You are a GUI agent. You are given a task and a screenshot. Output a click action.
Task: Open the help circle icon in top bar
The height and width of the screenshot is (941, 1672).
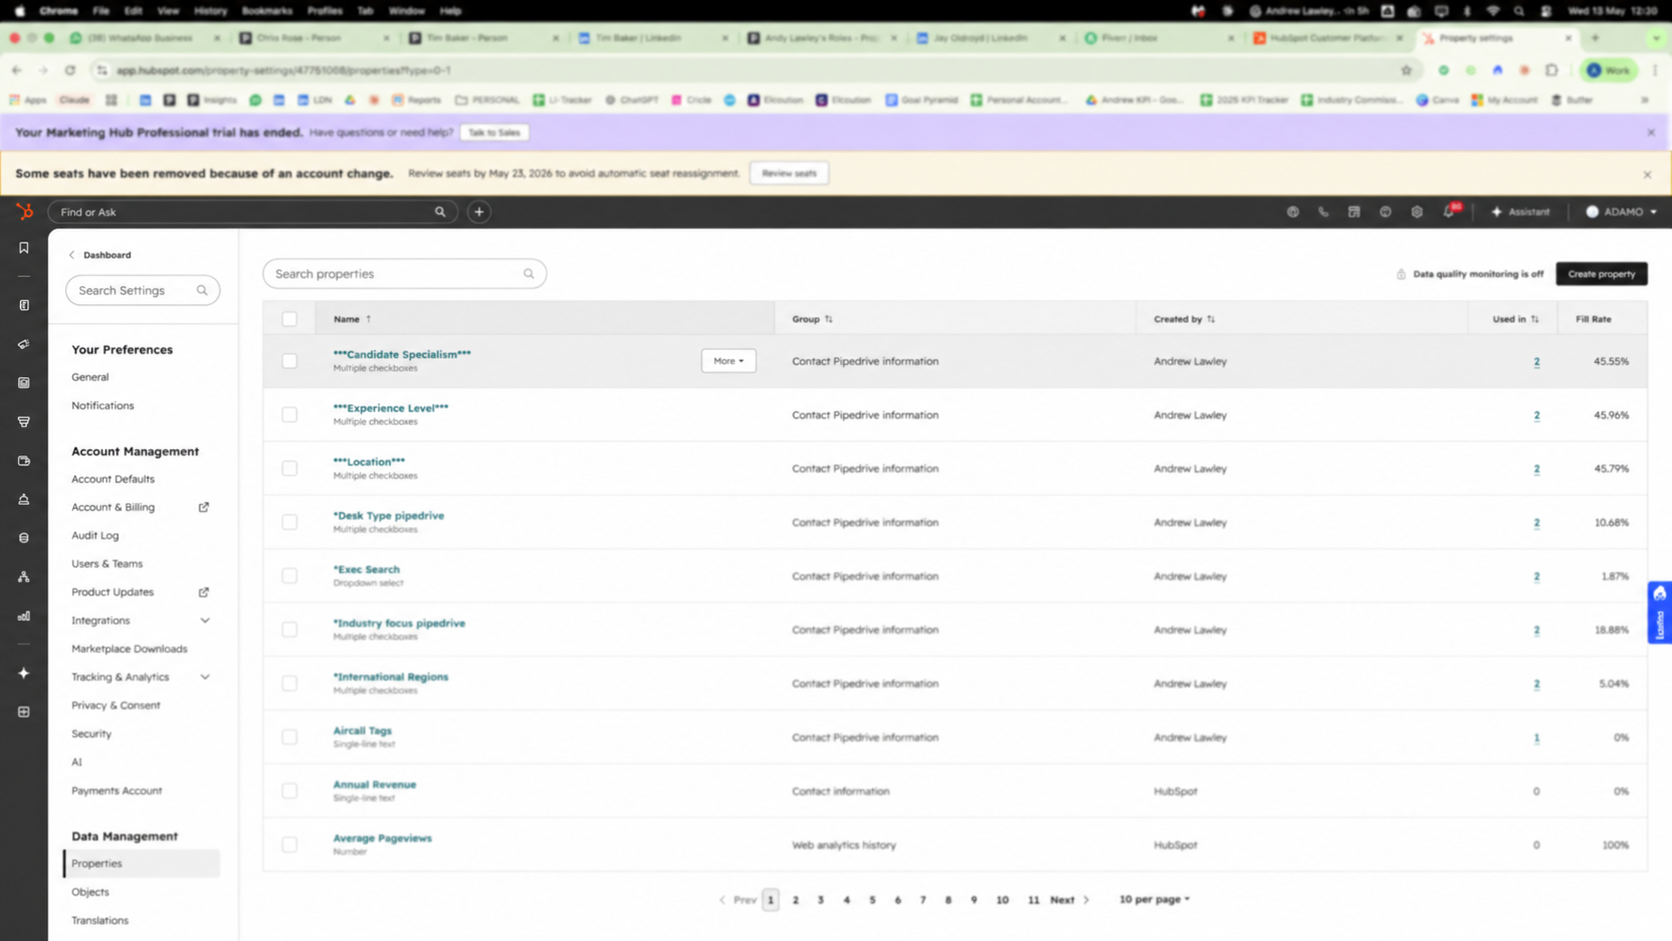1385,212
